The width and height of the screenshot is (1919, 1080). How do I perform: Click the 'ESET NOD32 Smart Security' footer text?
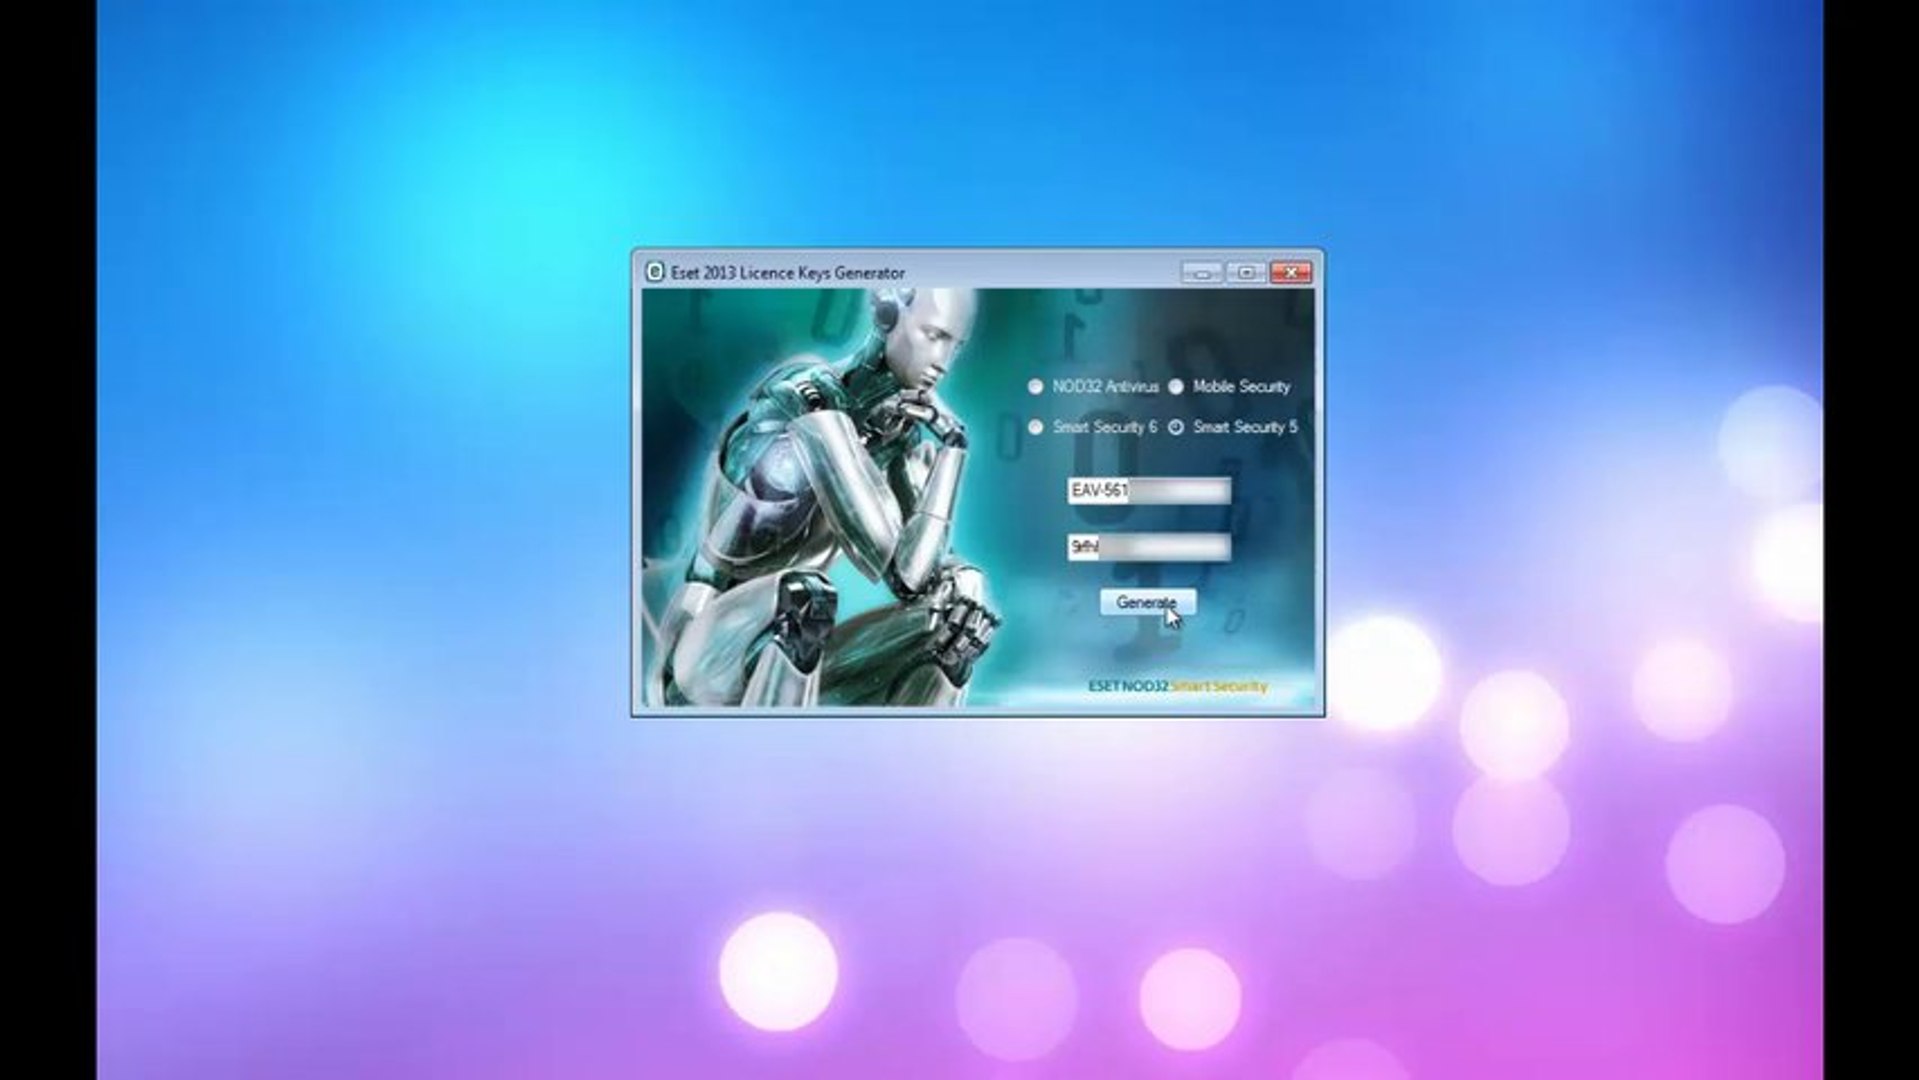click(1178, 686)
